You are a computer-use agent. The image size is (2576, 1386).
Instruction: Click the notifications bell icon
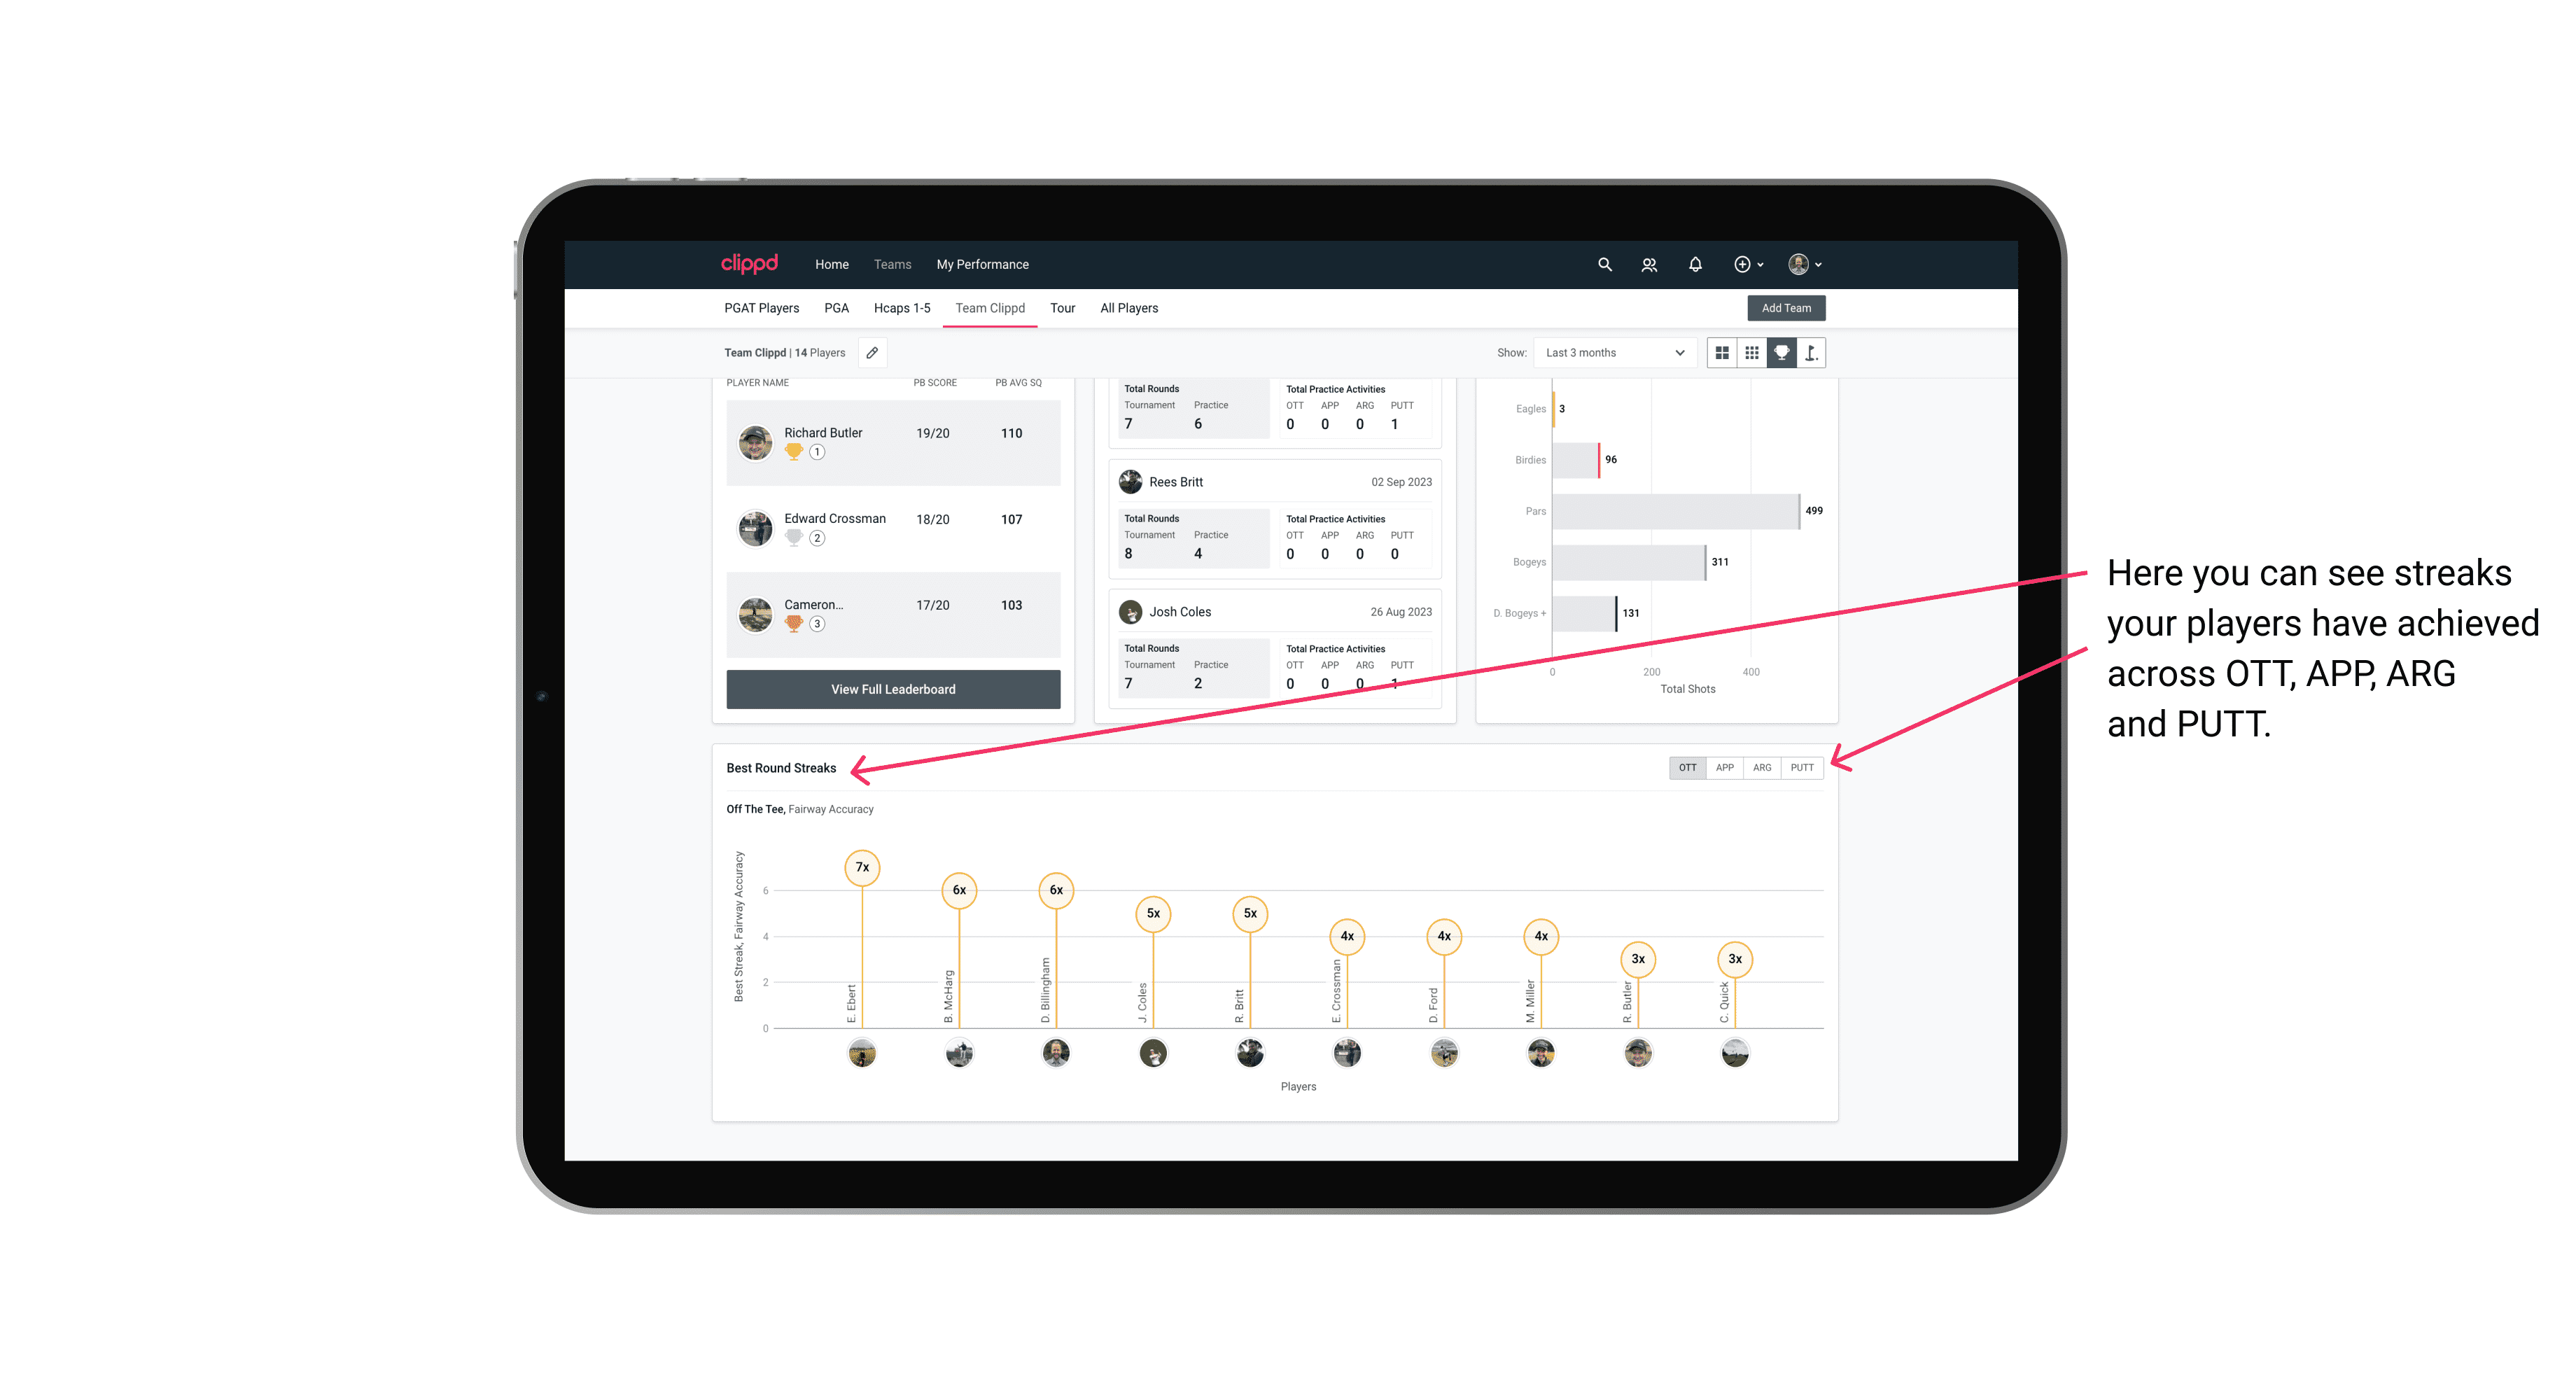coord(1693,265)
